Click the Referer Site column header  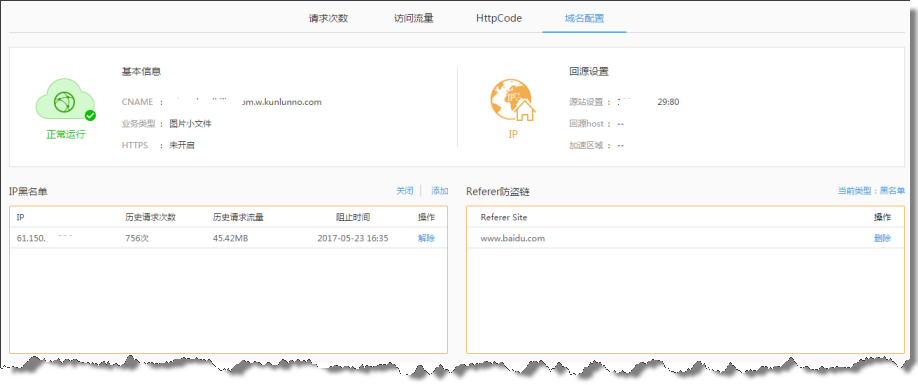(503, 217)
